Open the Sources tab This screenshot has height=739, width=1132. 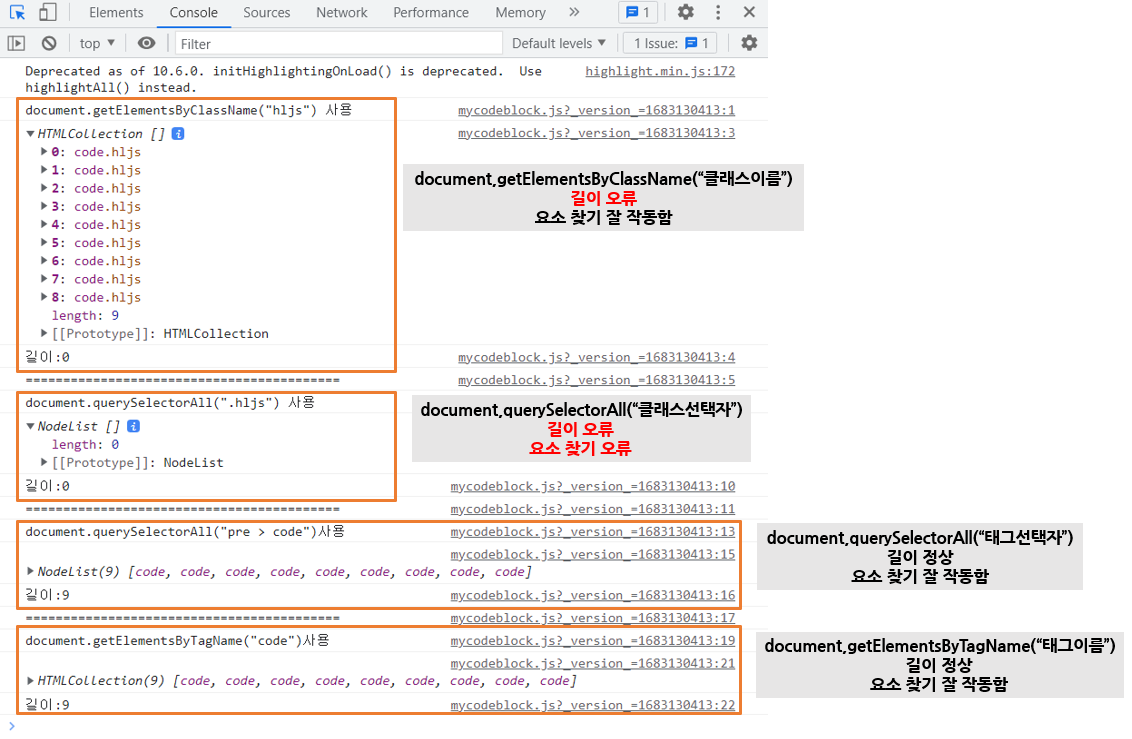pyautogui.click(x=266, y=12)
